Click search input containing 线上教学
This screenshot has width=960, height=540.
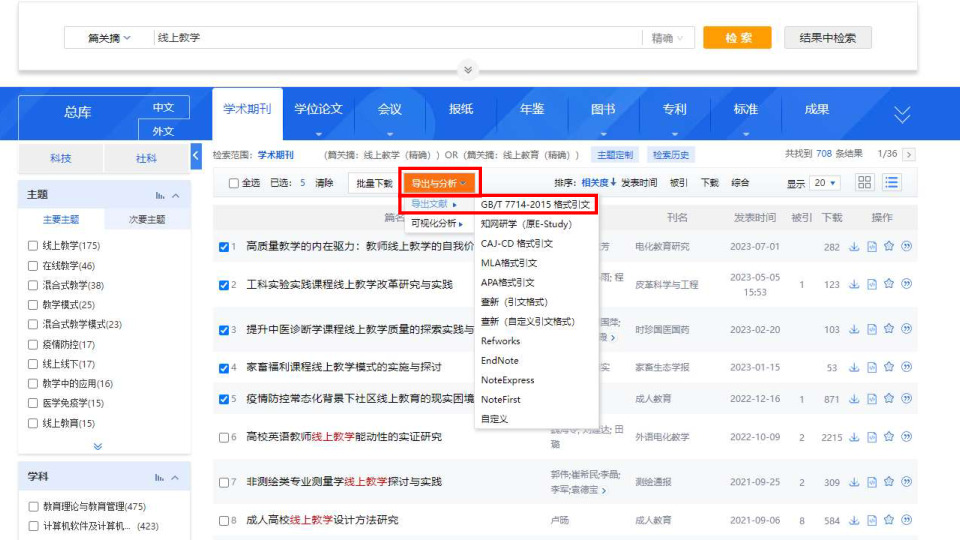pyautogui.click(x=397, y=38)
